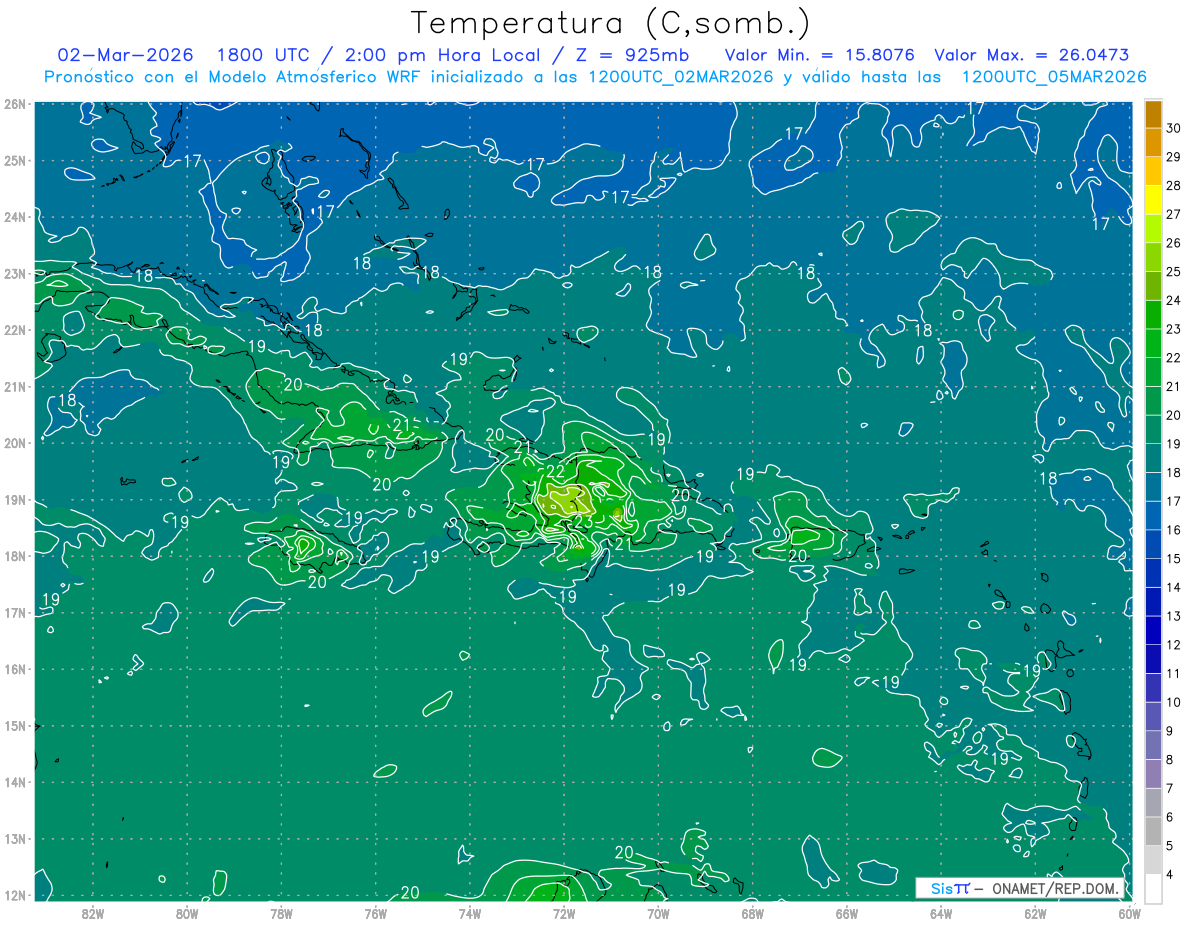This screenshot has width=1200, height=927.
Task: Click the yellow legend swatch between 27 and 28
Action: [1153, 199]
